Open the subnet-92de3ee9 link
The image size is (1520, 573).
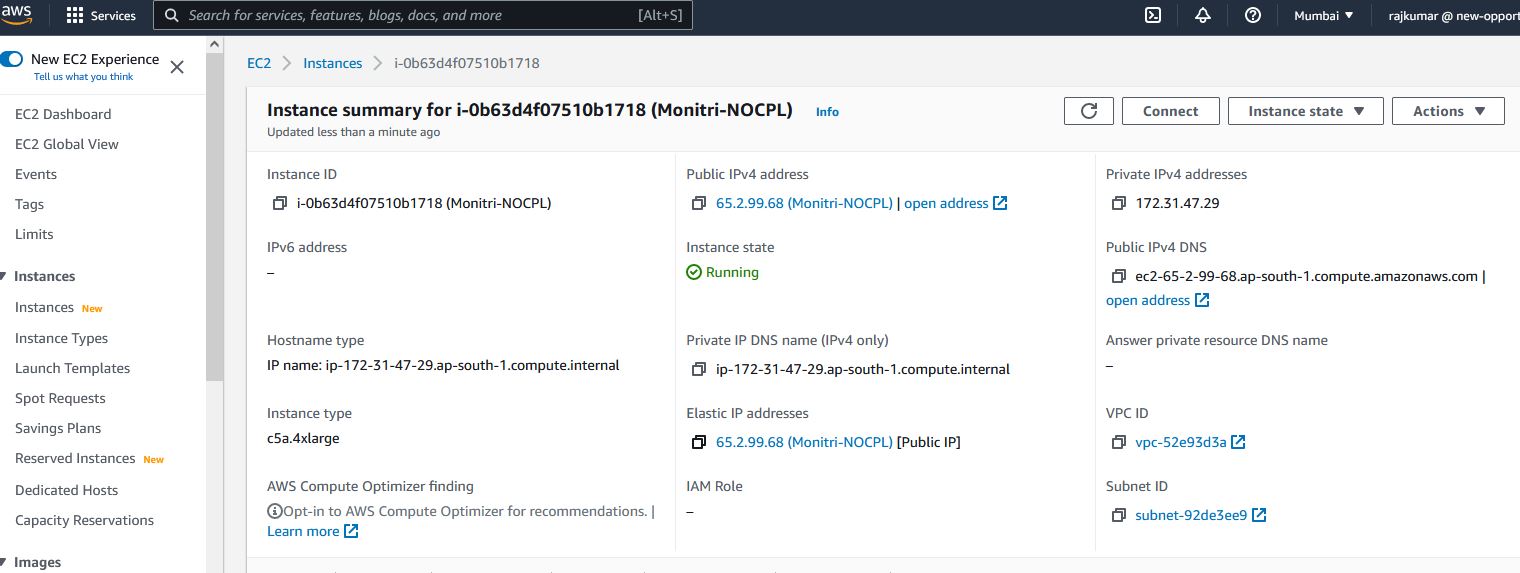[1190, 516]
